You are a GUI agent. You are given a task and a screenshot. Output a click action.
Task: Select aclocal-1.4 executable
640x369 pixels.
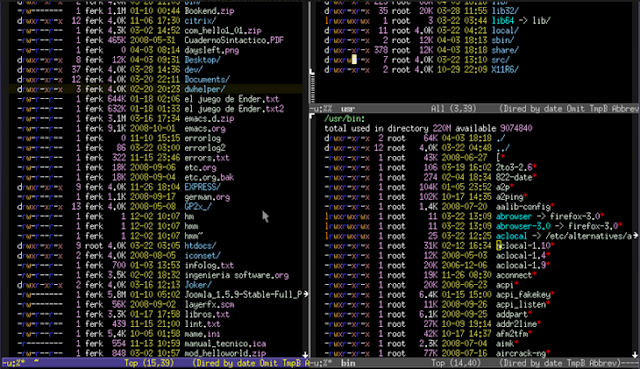click(x=520, y=256)
